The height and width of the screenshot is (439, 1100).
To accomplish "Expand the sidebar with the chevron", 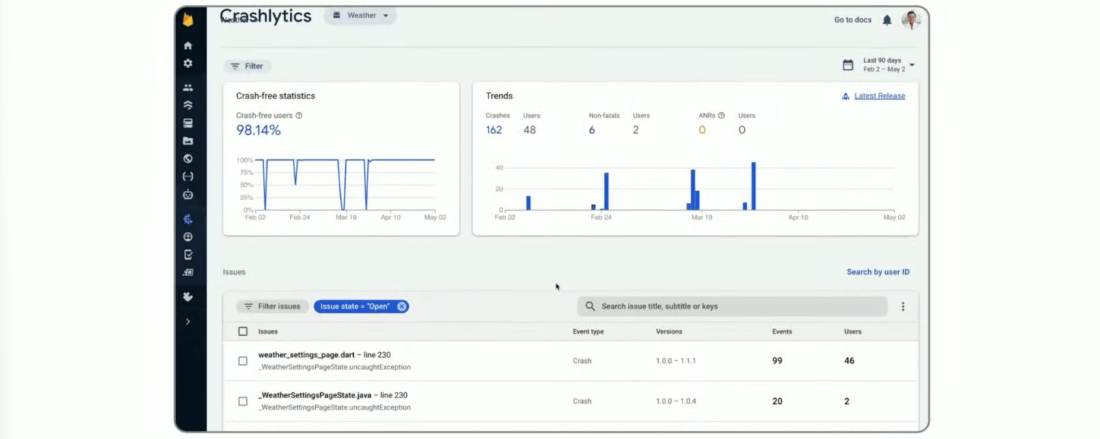I will (187, 321).
